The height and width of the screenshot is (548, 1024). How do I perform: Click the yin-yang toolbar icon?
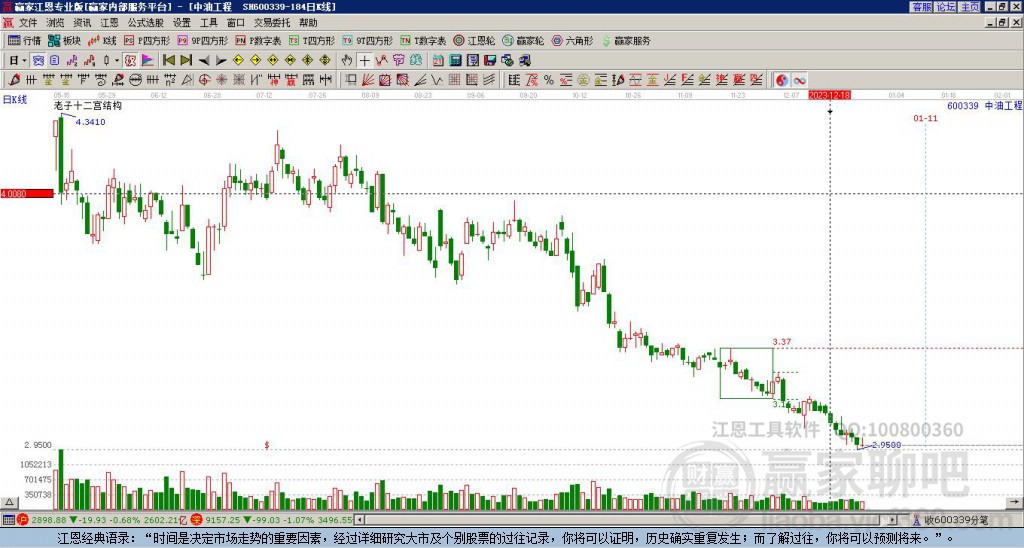[x=782, y=80]
